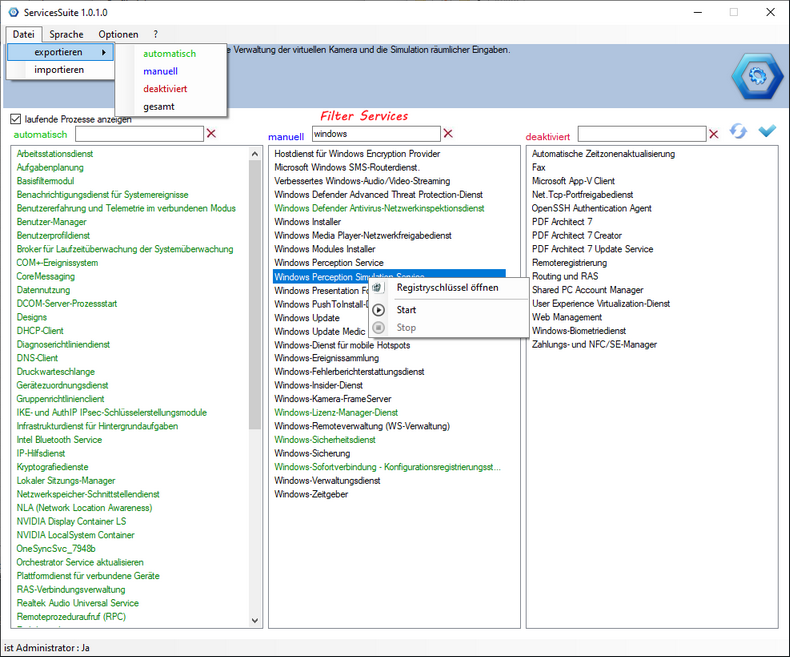
Task: Select 'Kryptografiedienste' service
Action: tap(52, 467)
